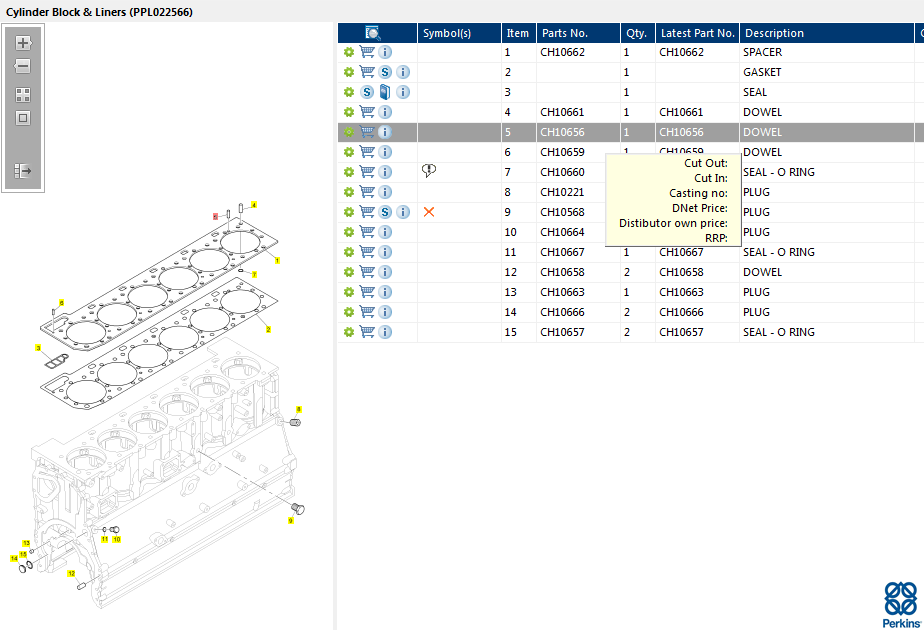
Task: Click the list export arrow icon
Action: pyautogui.click(x=23, y=171)
